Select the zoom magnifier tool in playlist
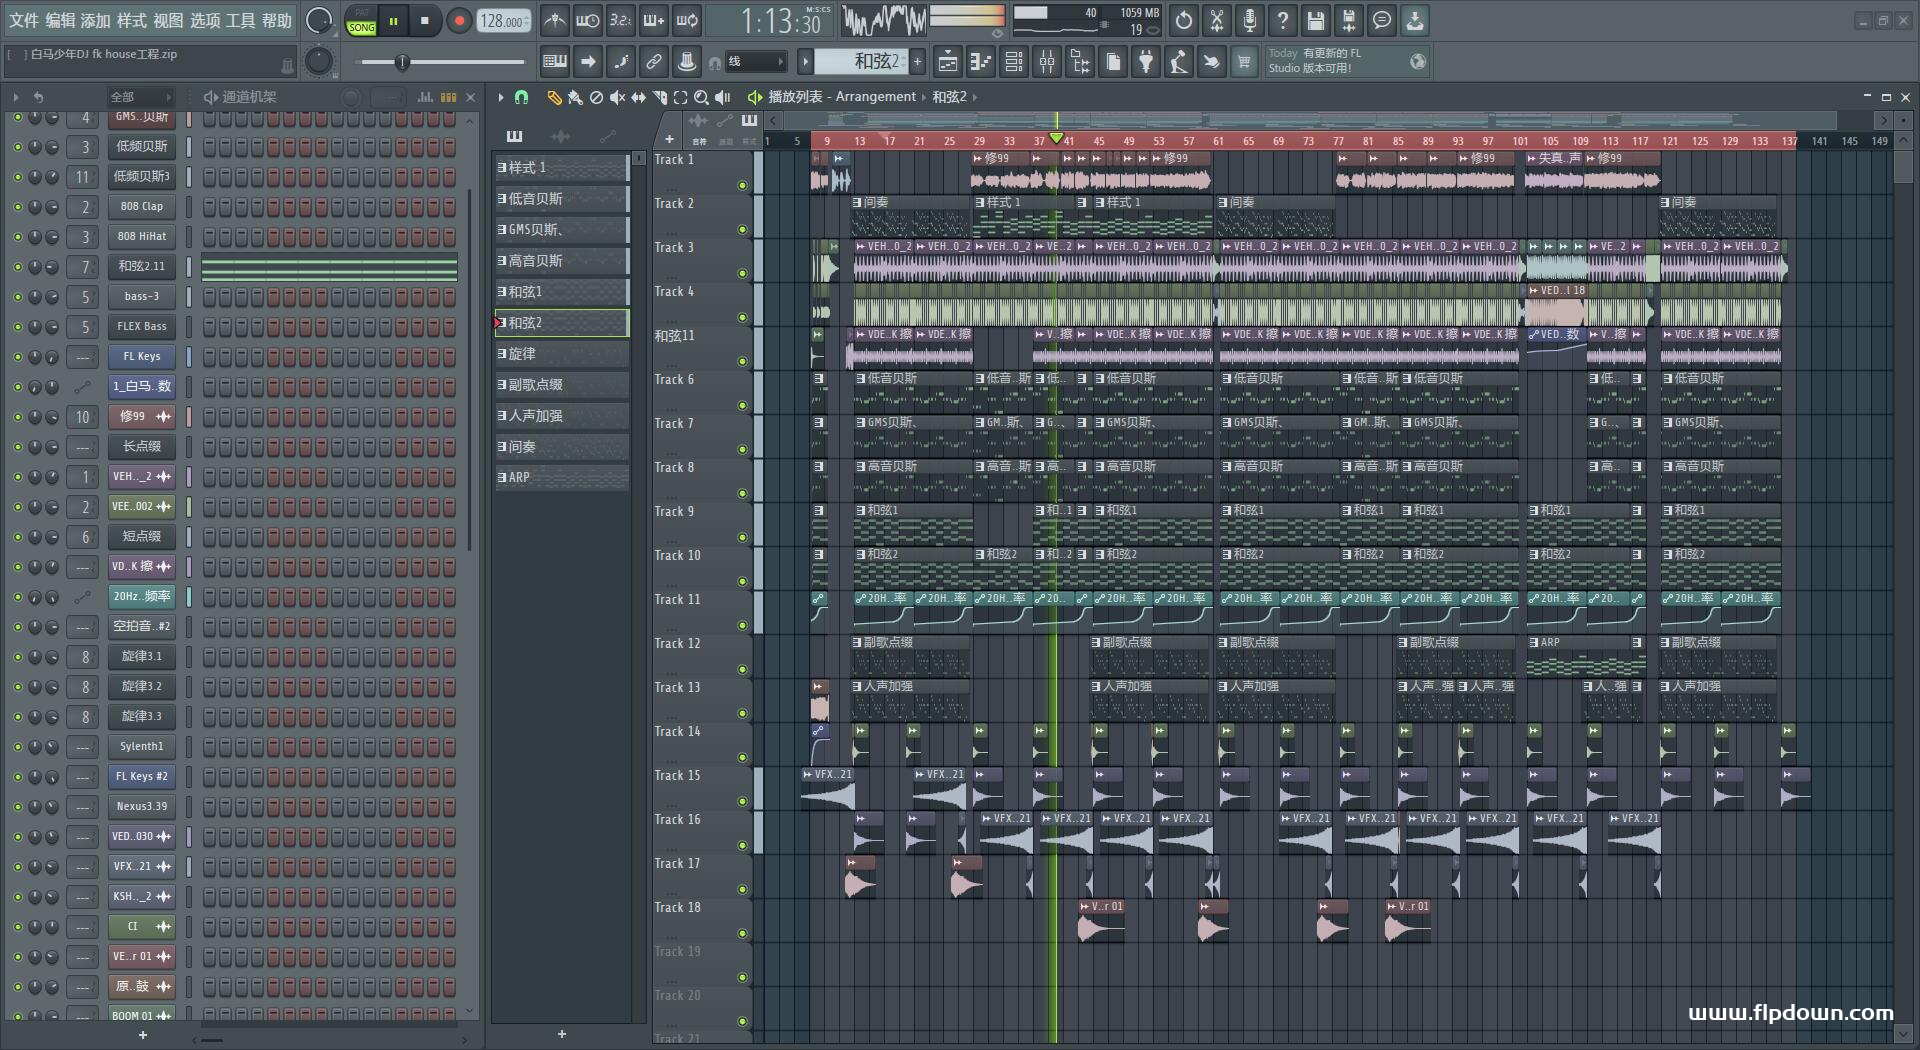The image size is (1920, 1050). pyautogui.click(x=701, y=97)
